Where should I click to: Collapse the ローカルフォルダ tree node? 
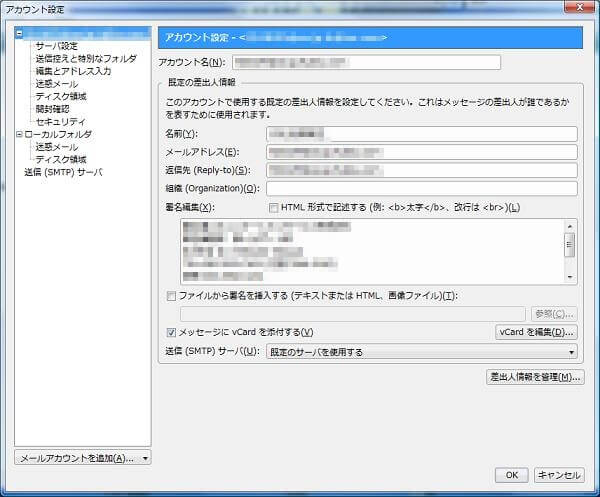[19, 135]
